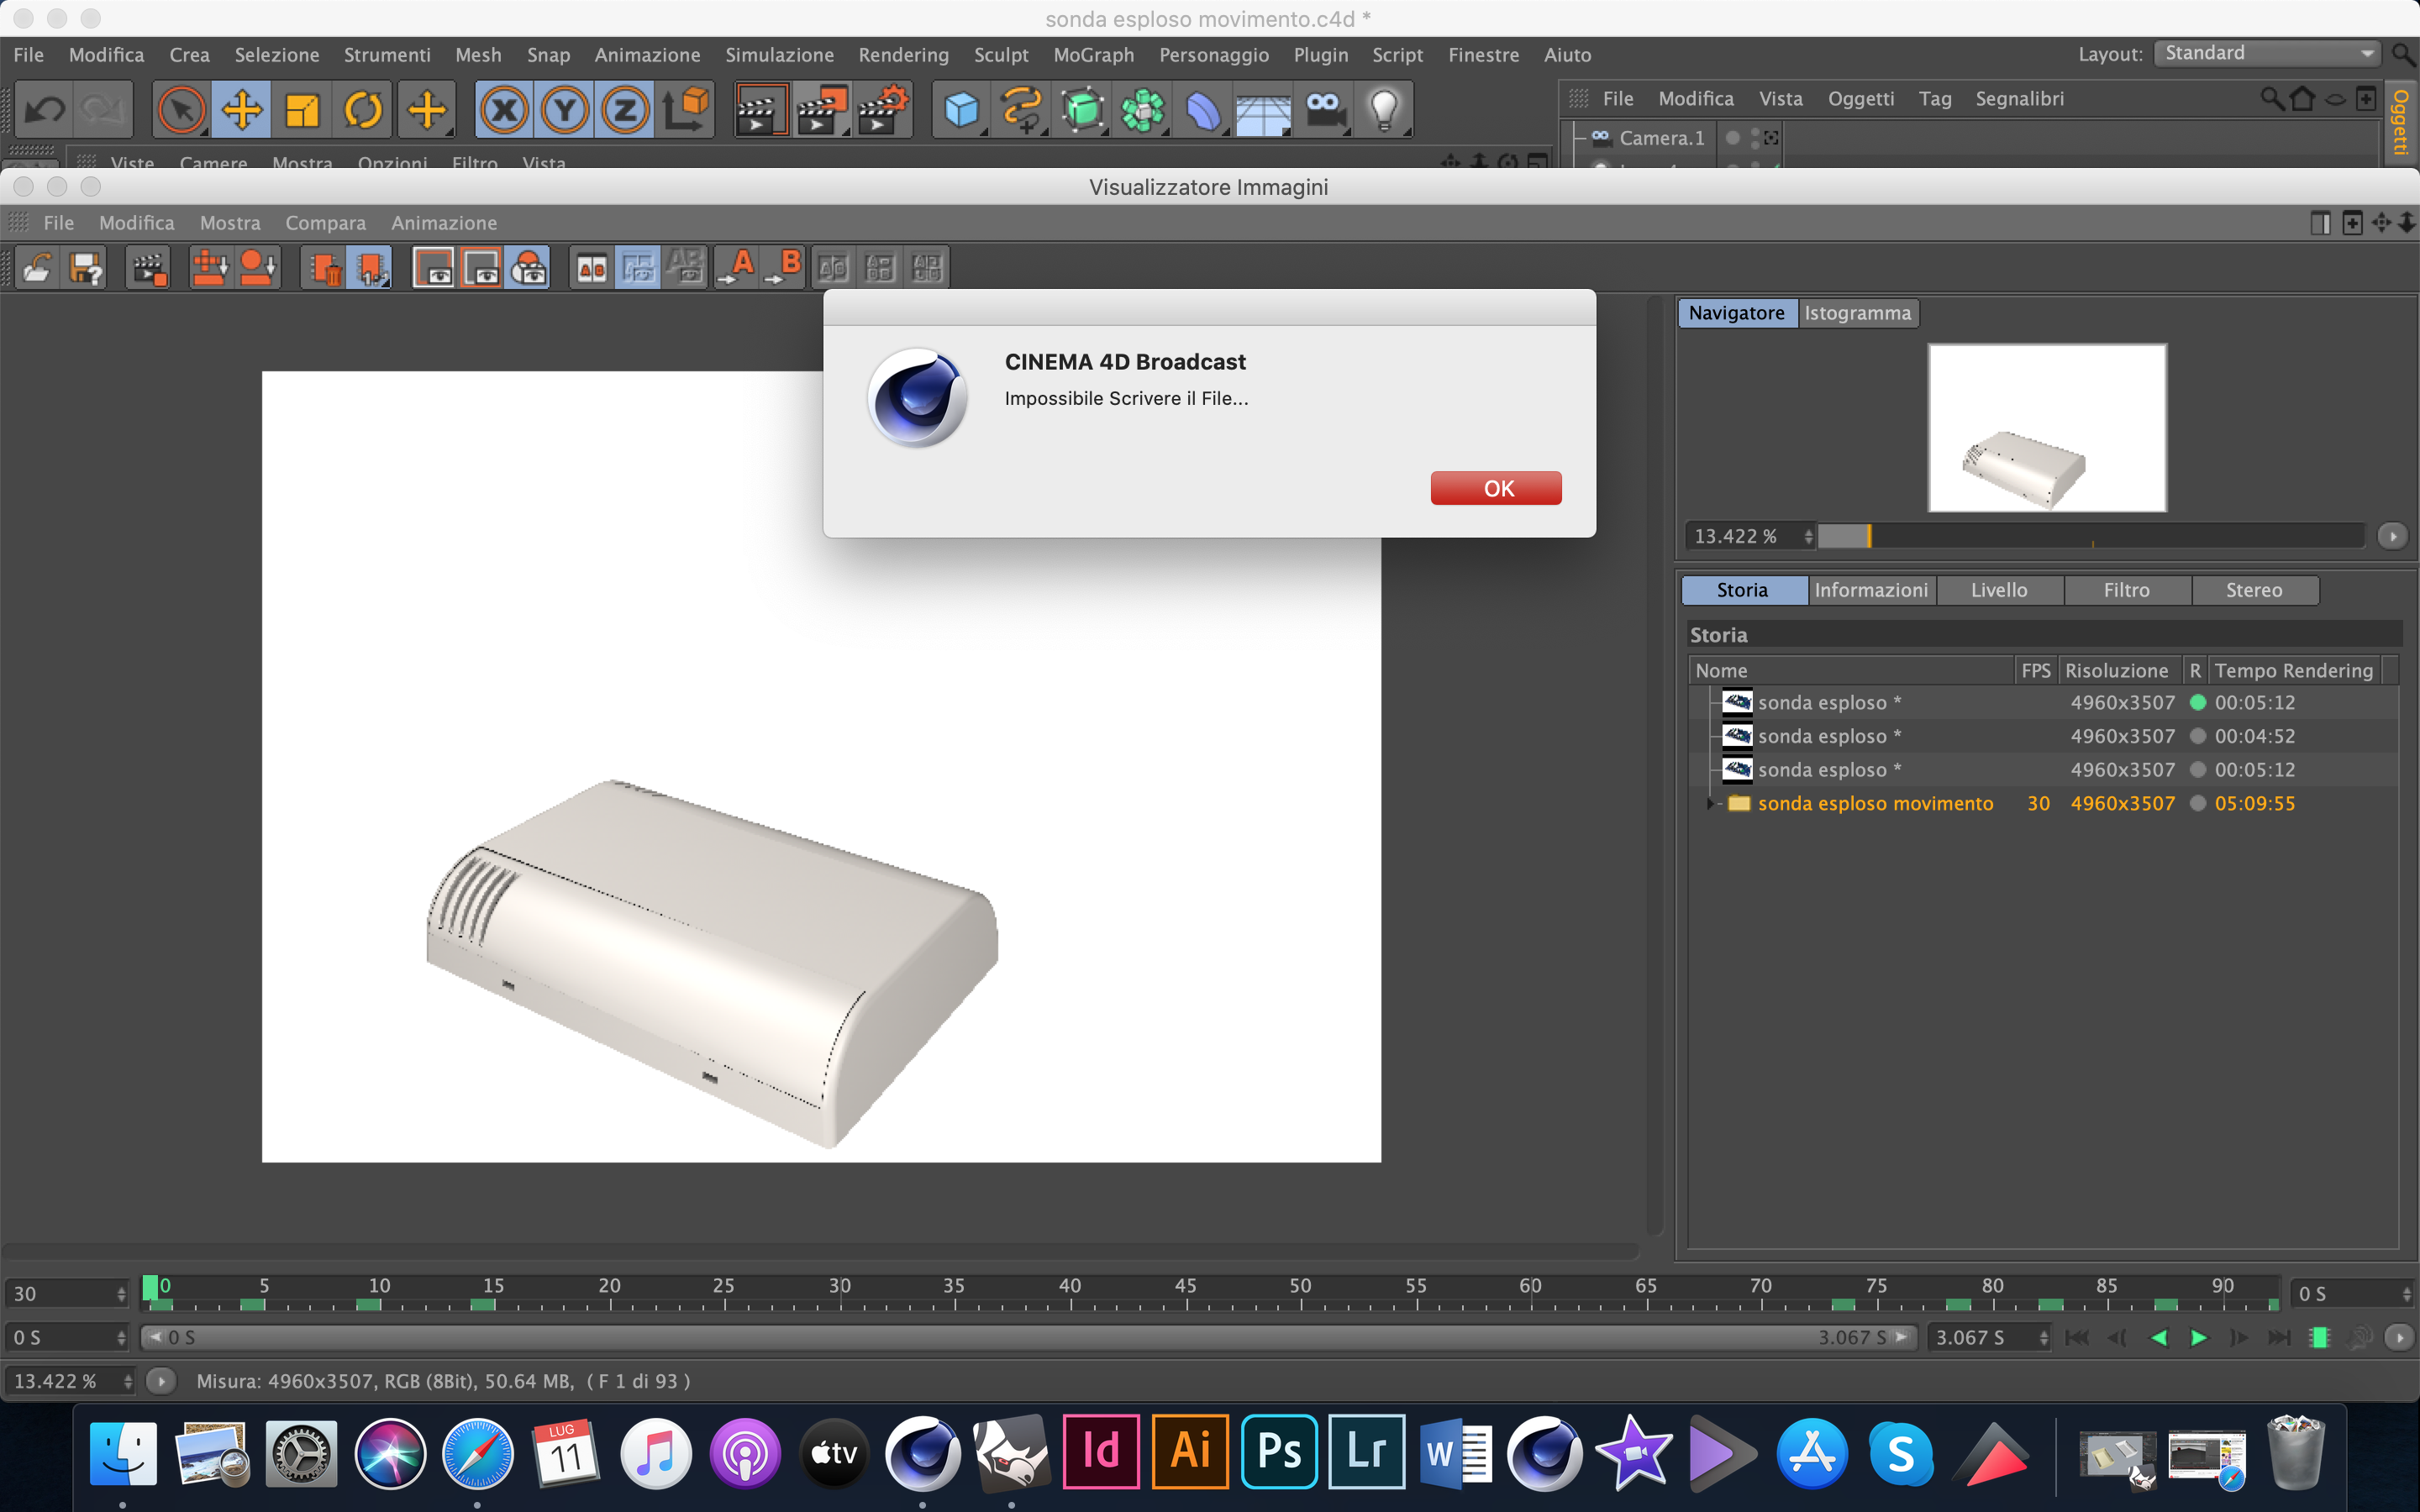
Task: Switch to Istogramma tab
Action: click(x=1857, y=313)
